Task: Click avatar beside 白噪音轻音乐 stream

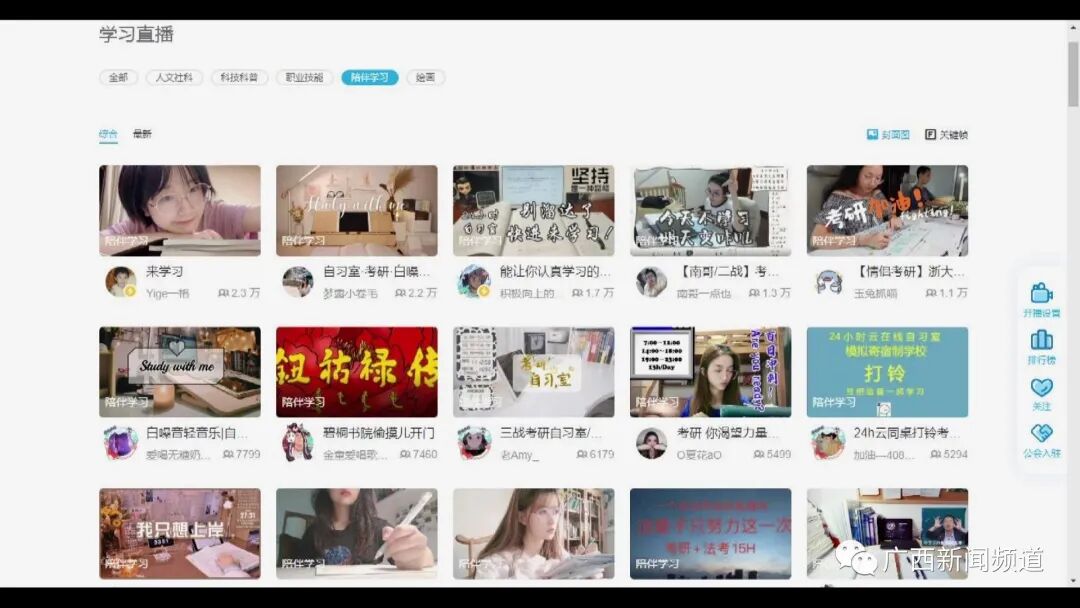Action: click(x=121, y=443)
